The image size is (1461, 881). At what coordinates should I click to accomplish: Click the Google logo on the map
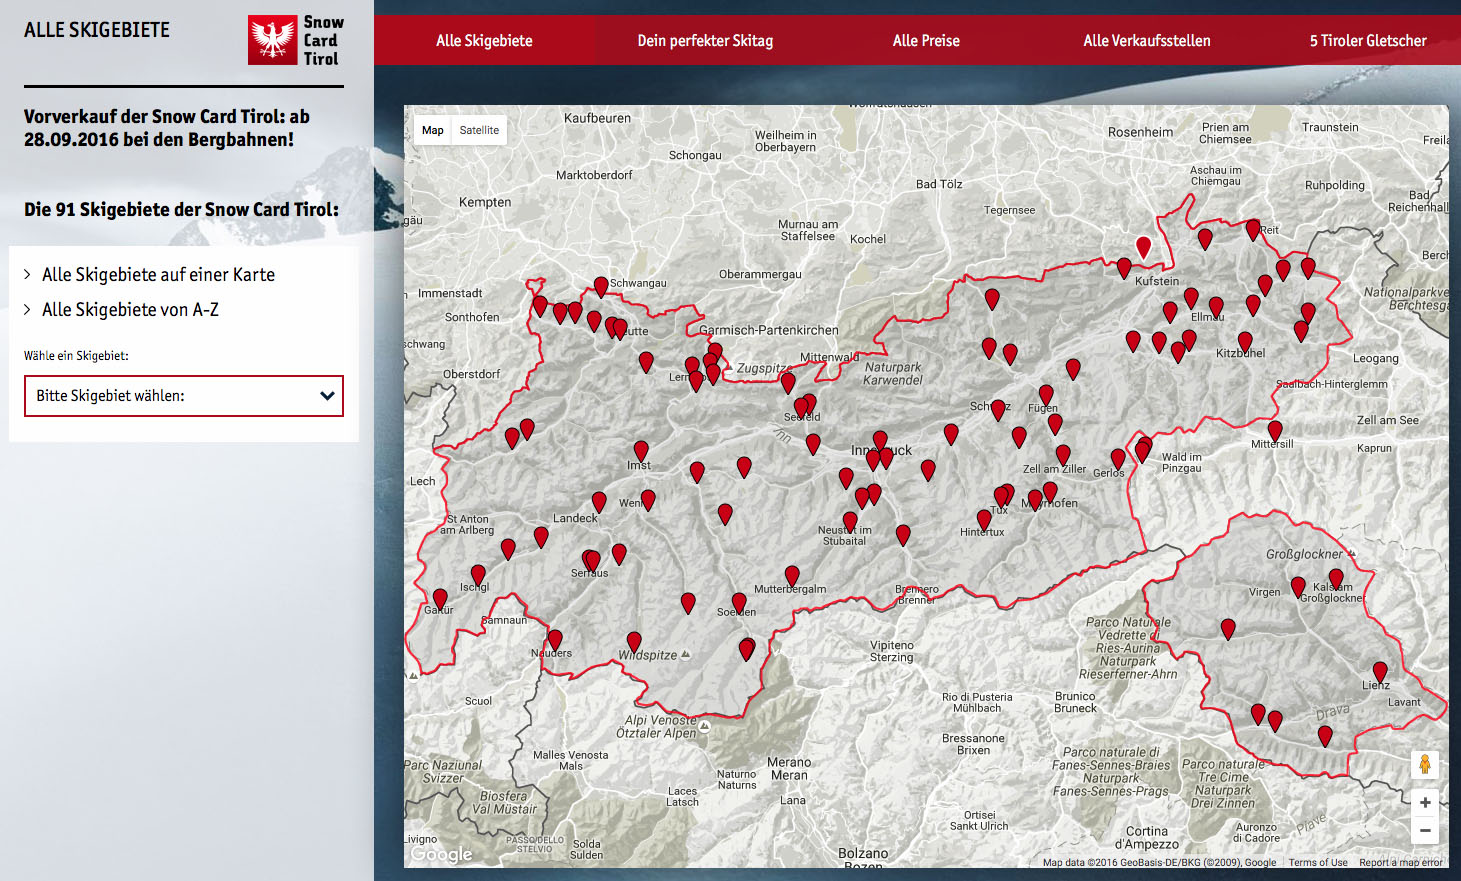tap(441, 854)
